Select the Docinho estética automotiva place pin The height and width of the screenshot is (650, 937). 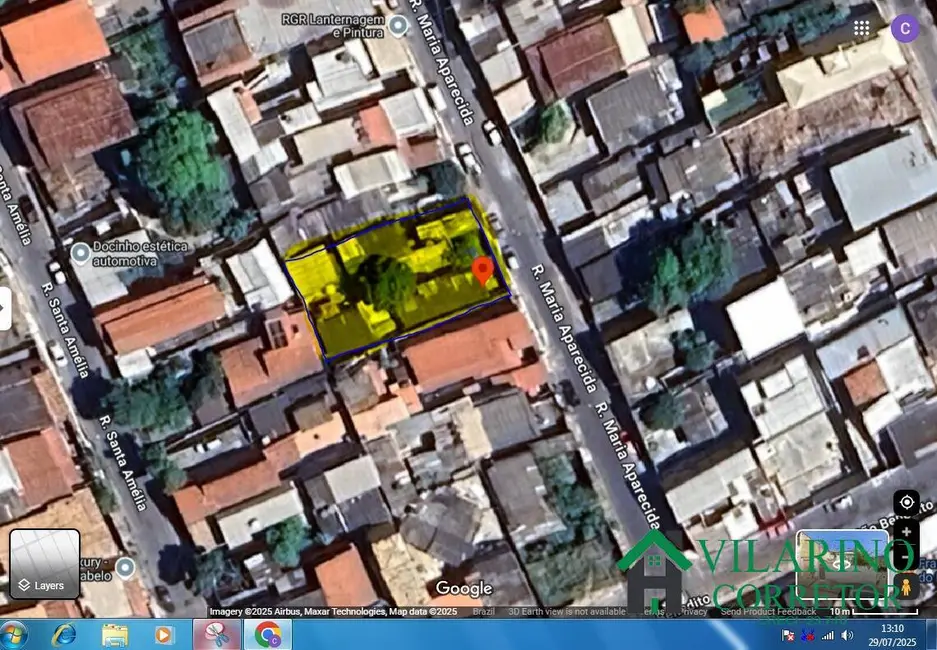[x=80, y=252]
